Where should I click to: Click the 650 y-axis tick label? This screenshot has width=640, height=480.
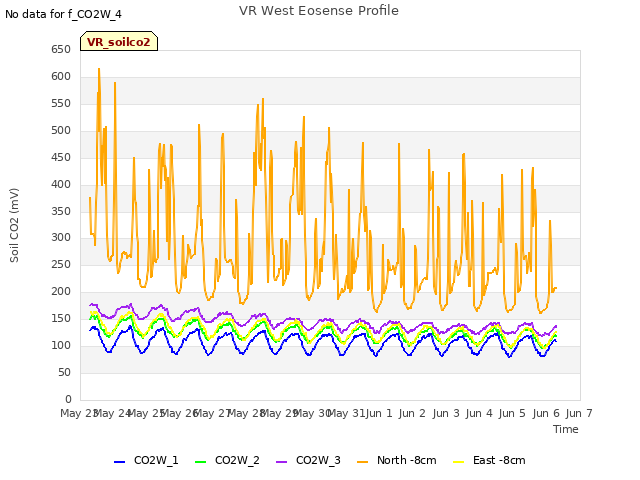point(61,49)
